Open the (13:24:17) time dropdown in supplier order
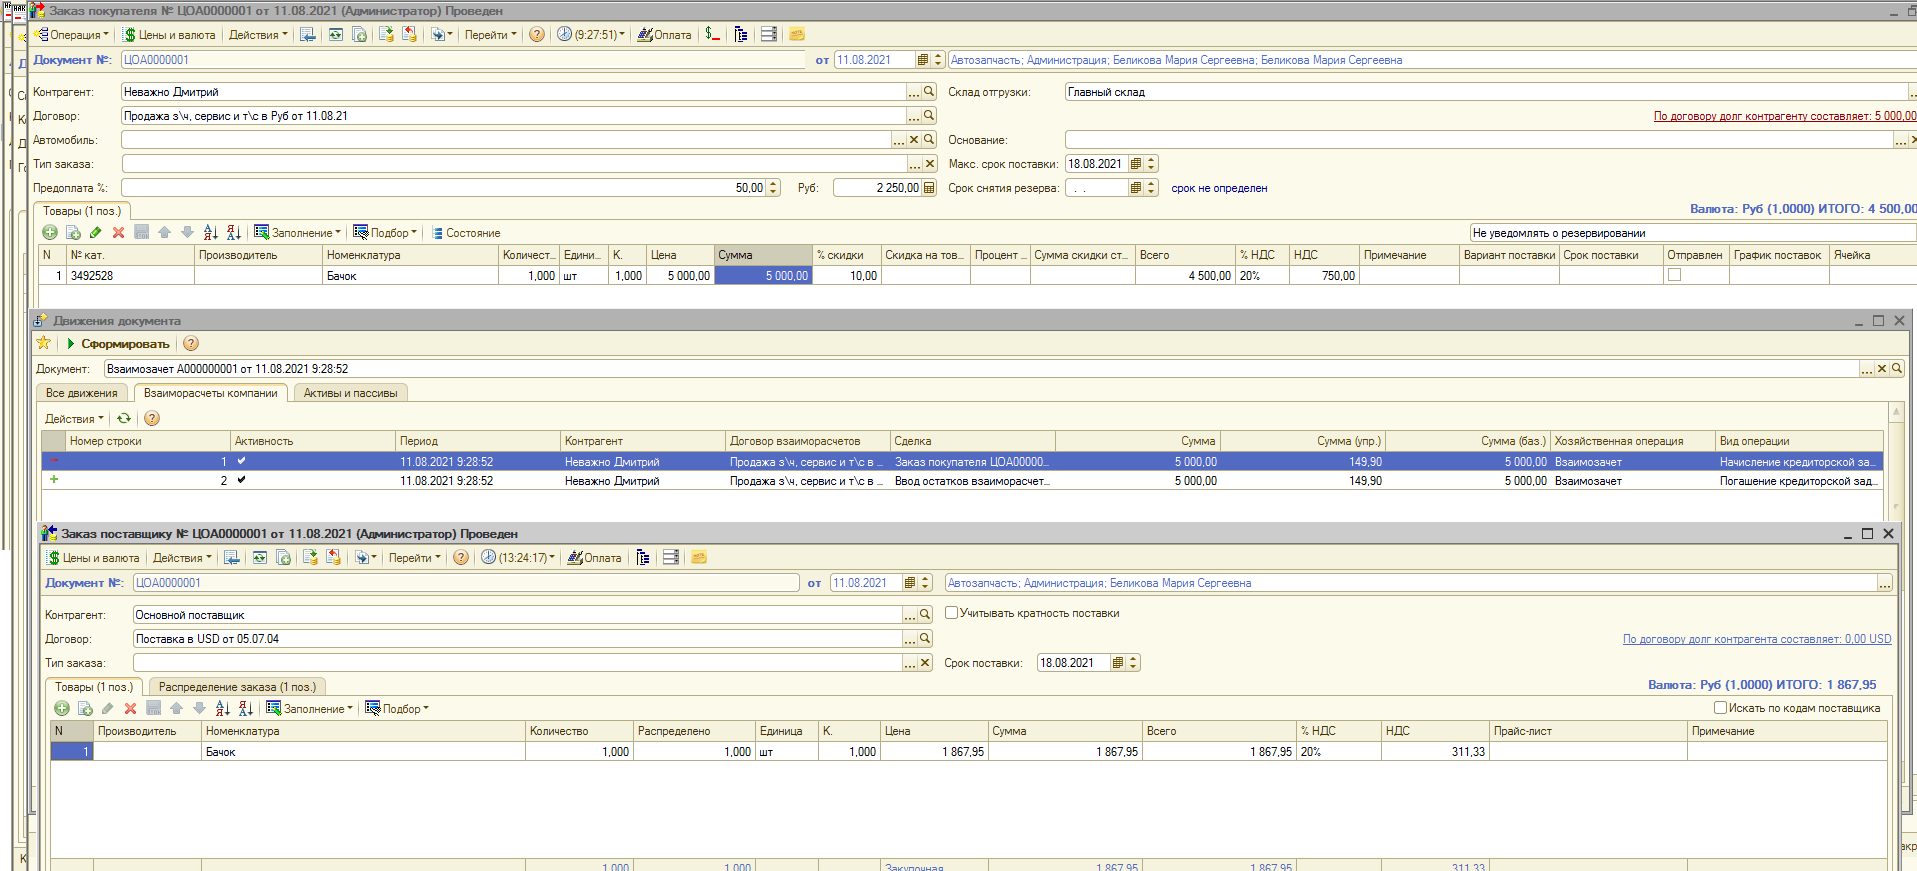Viewport: 1917px width, 871px height. (518, 558)
